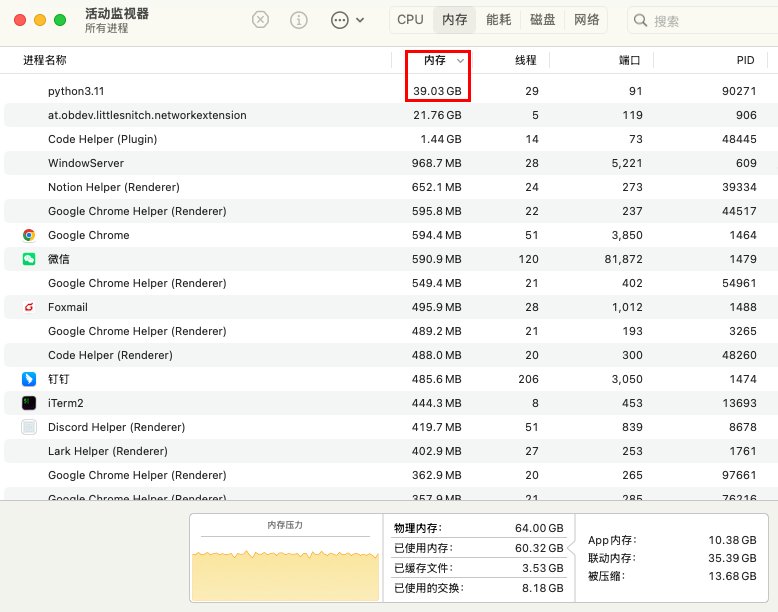This screenshot has height=612, width=778.
Task: Select the WindowServer process row
Action: pos(389,163)
